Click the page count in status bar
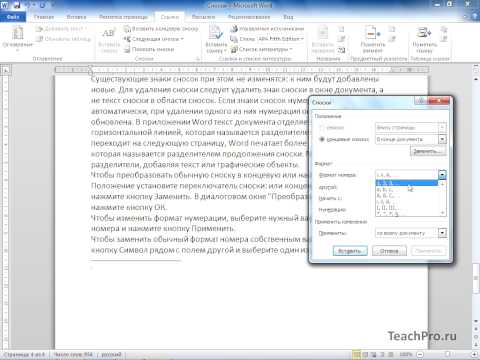 pyautogui.click(x=25, y=354)
